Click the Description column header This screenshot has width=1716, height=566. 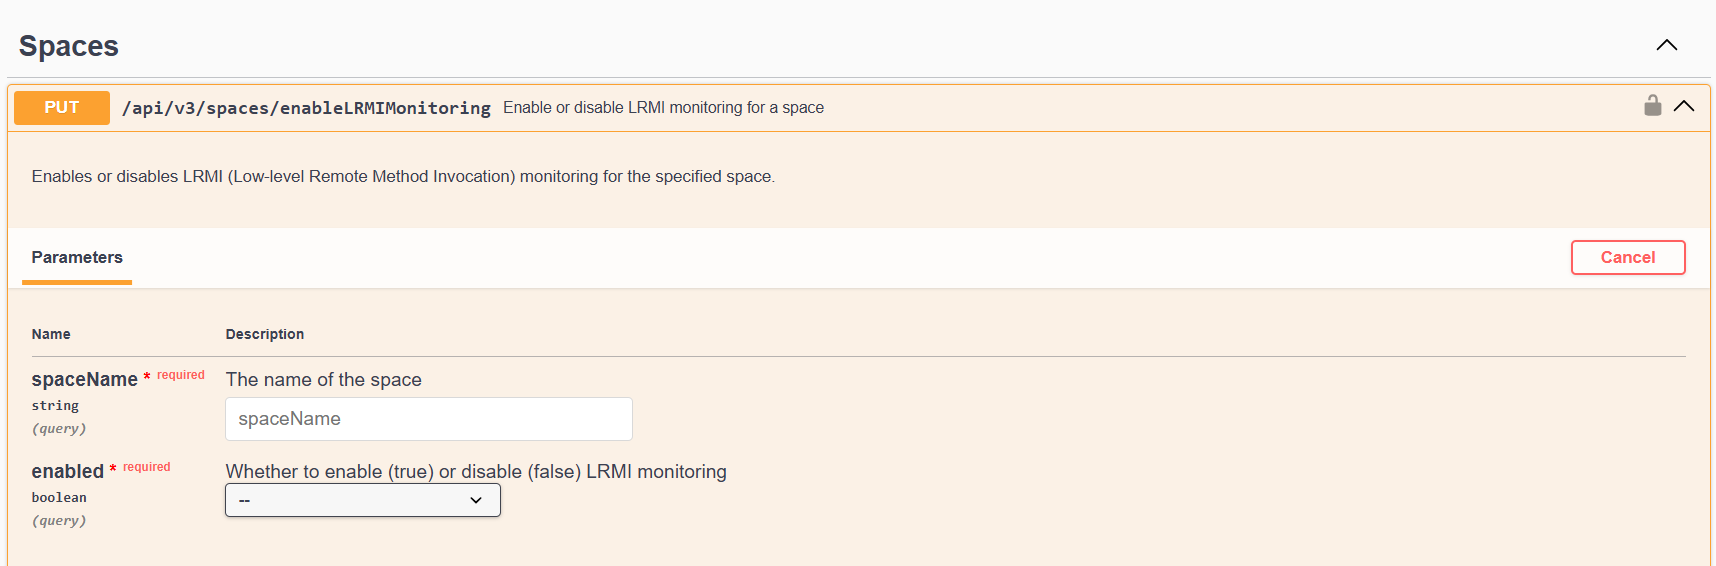coord(265,334)
